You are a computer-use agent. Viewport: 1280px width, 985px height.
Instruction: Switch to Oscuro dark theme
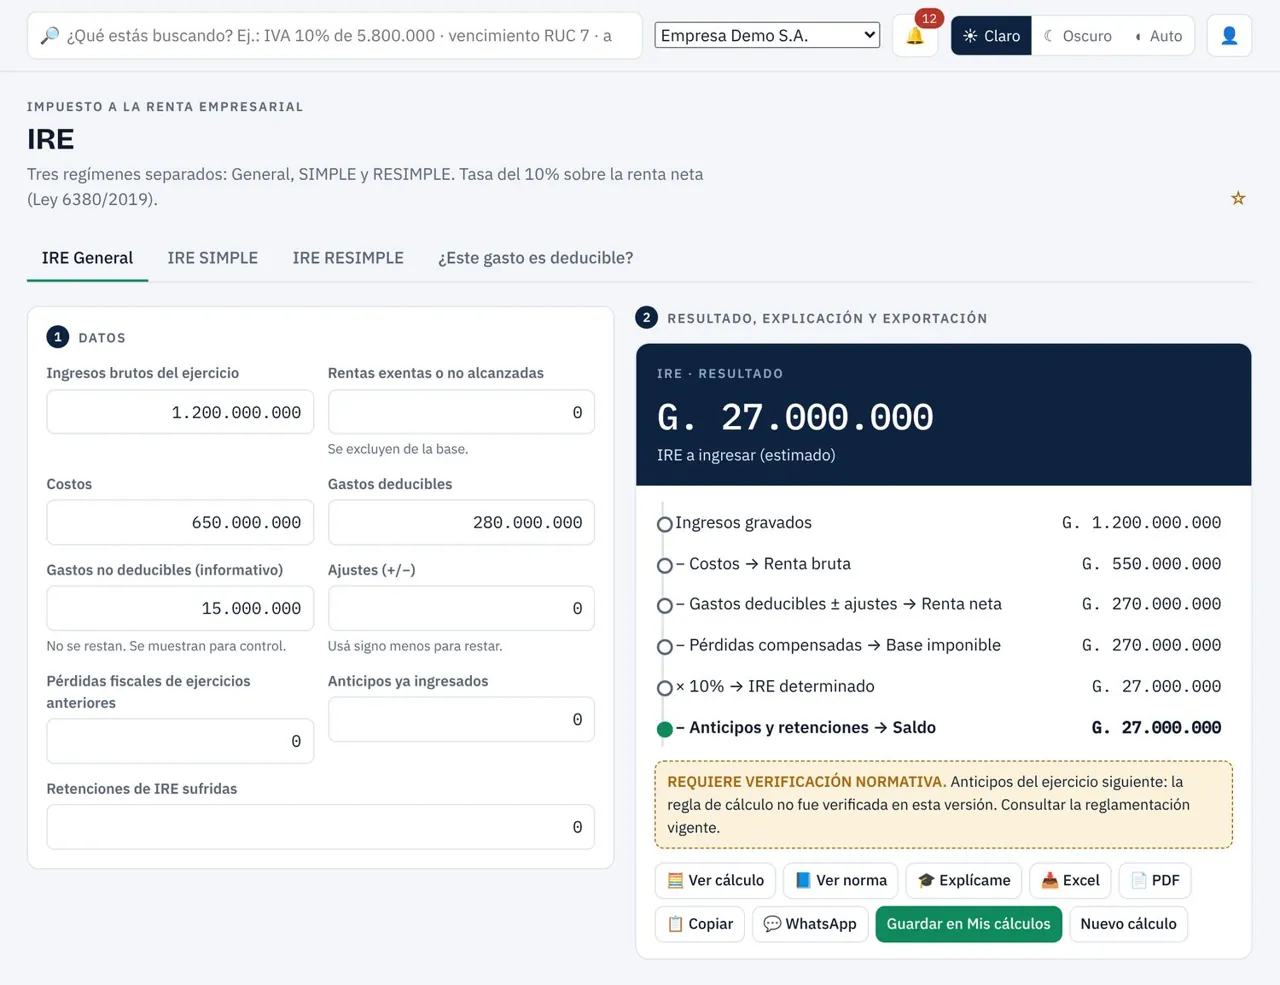pos(1077,36)
